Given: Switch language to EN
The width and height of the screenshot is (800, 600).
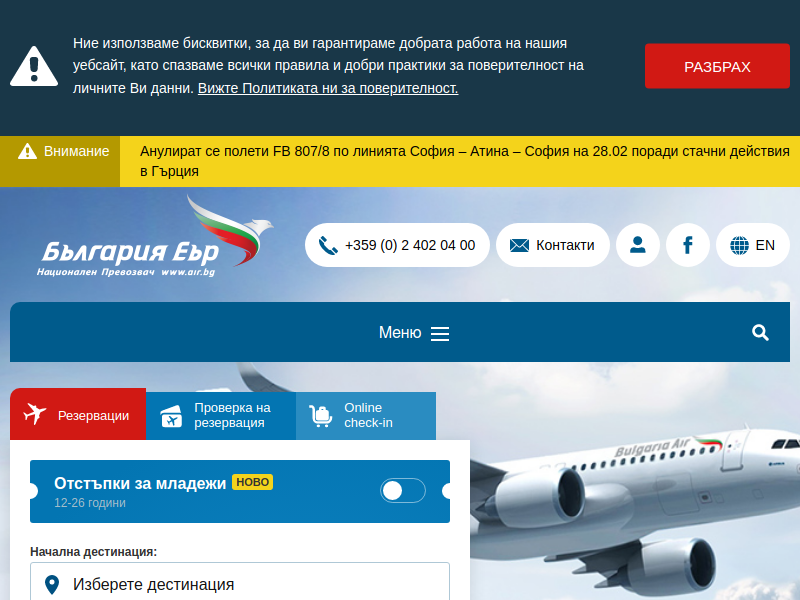Looking at the screenshot, I should [x=753, y=245].
